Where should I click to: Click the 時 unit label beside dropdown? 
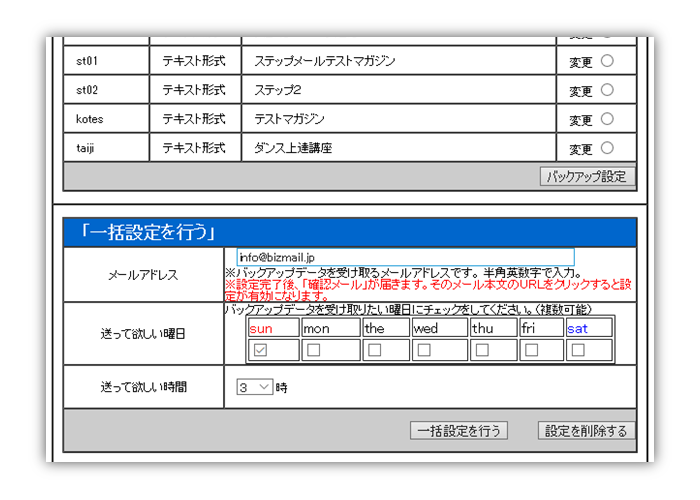coord(281,388)
